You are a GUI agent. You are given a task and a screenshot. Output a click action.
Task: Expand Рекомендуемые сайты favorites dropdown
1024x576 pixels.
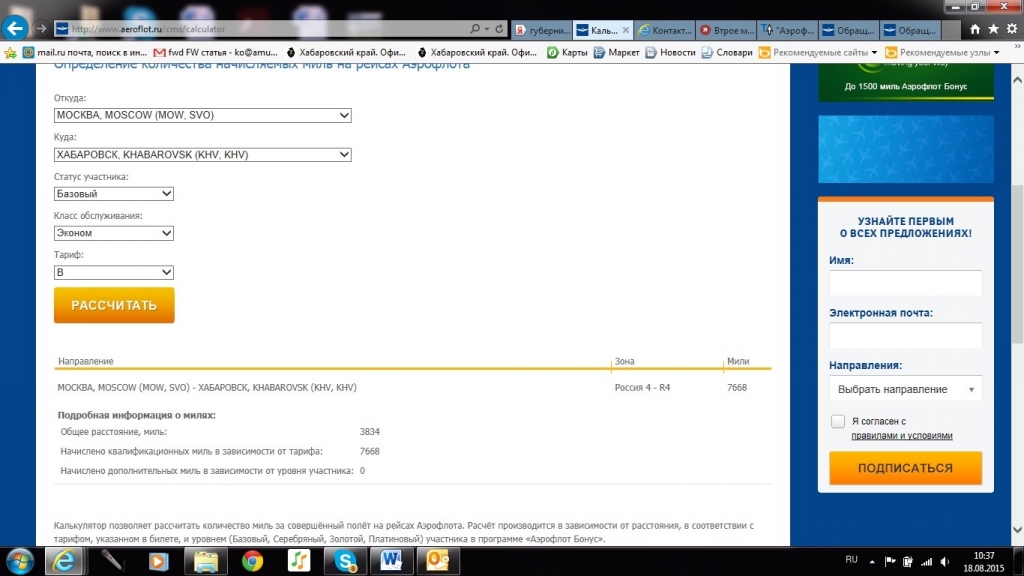874,53
